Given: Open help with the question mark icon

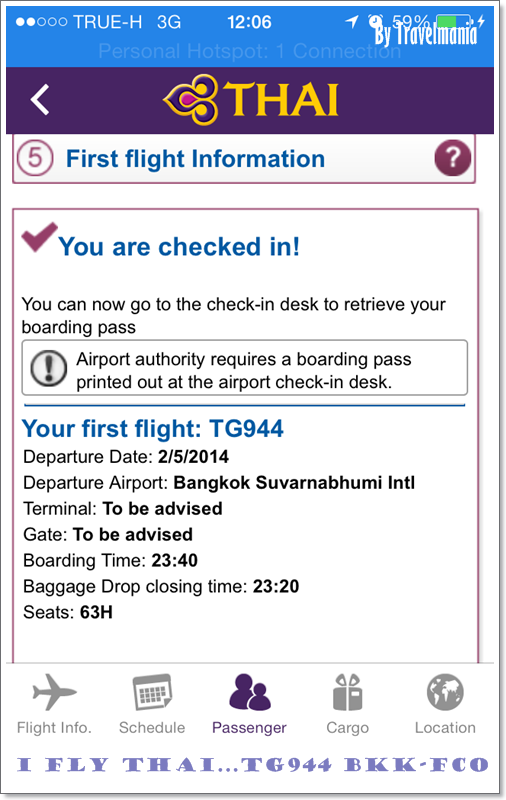Looking at the screenshot, I should [452, 158].
